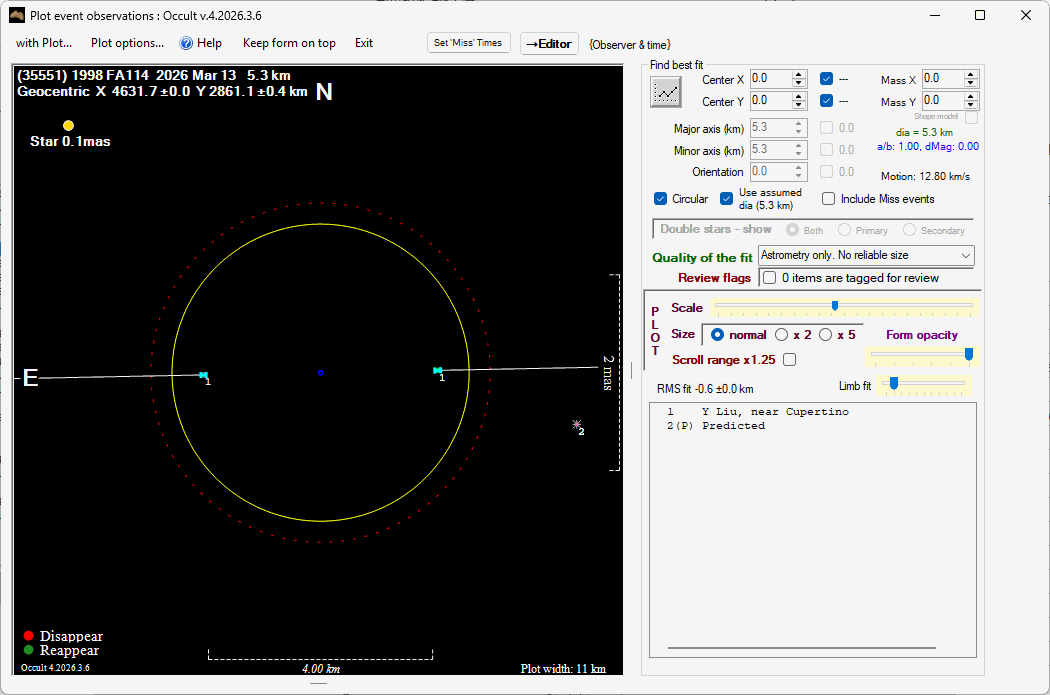The width and height of the screenshot is (1050, 695).
Task: Click the right cyan chord endpoint marker
Action: [437, 371]
